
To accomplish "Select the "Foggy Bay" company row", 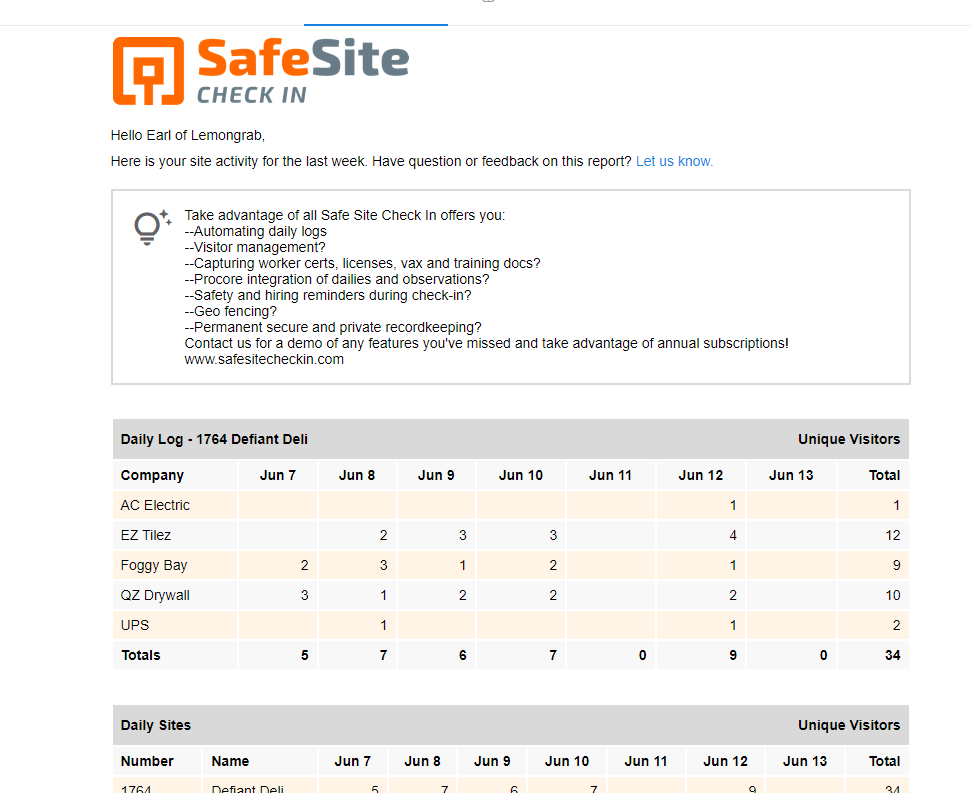I will (511, 565).
